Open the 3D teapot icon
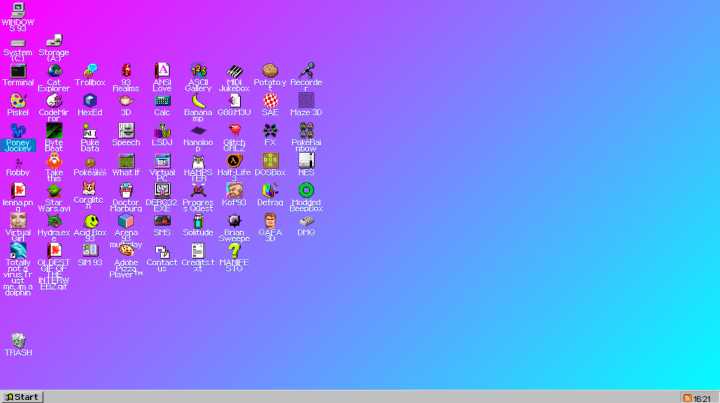Screen dimensions: 720x403 126,101
